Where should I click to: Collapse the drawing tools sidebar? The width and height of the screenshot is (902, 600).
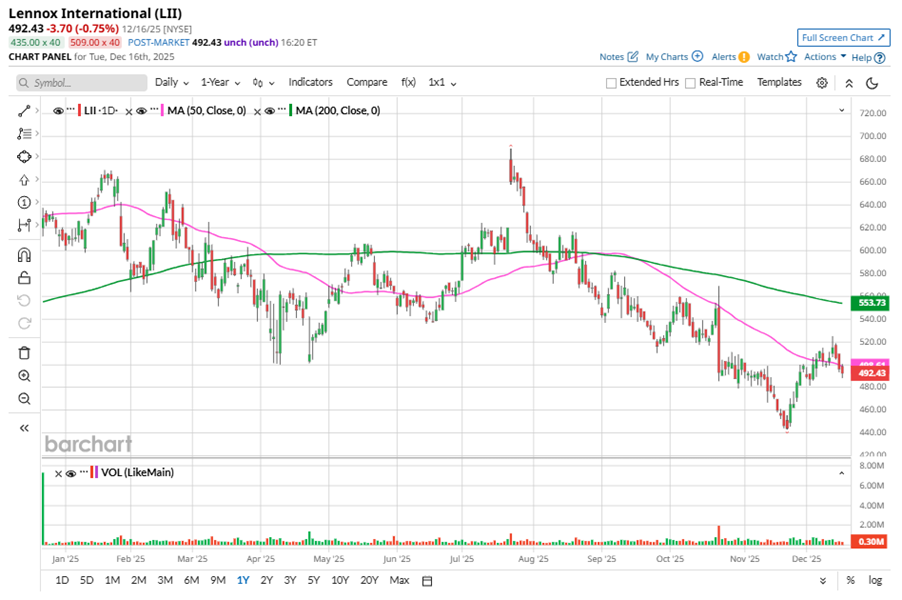coord(24,428)
